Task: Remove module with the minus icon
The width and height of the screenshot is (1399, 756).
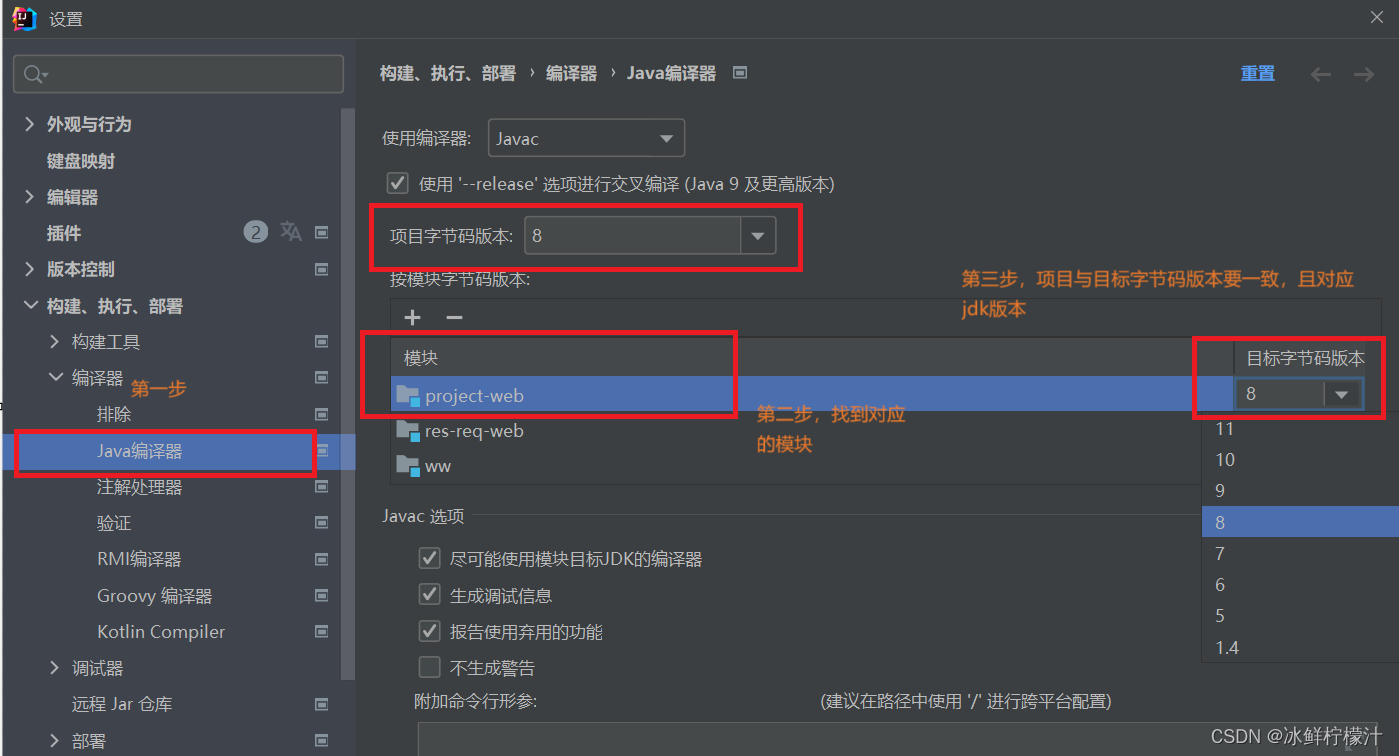Action: pos(454,317)
